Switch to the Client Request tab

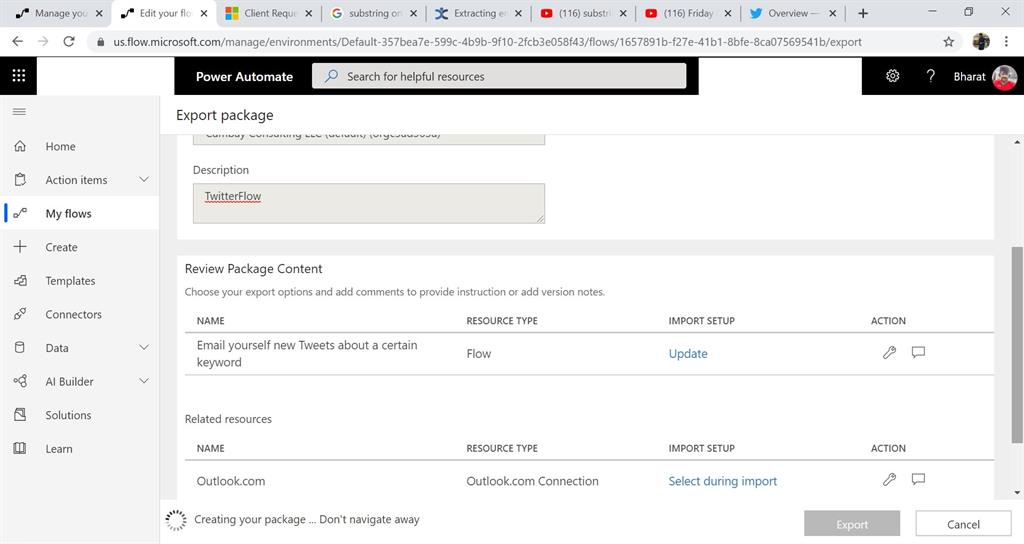click(269, 13)
